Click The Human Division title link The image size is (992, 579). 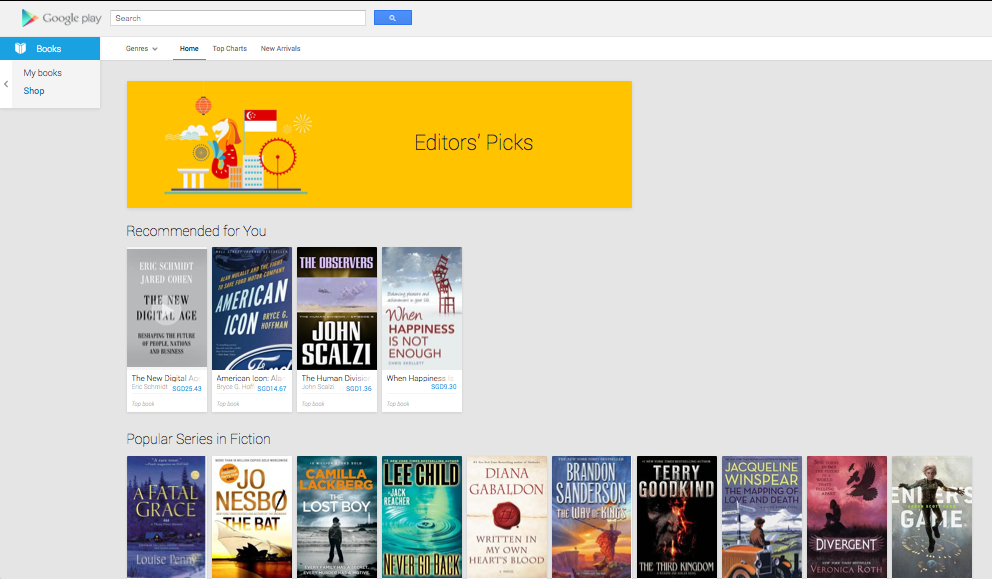point(336,378)
